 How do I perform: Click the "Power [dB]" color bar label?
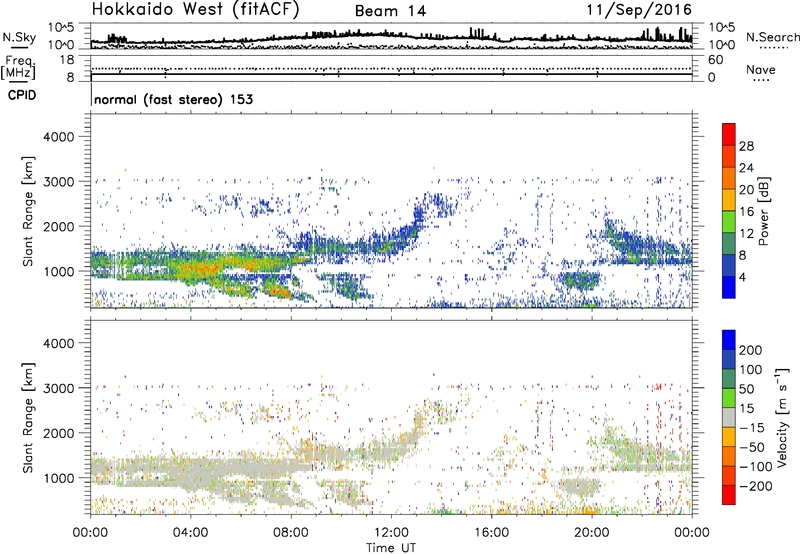[763, 211]
